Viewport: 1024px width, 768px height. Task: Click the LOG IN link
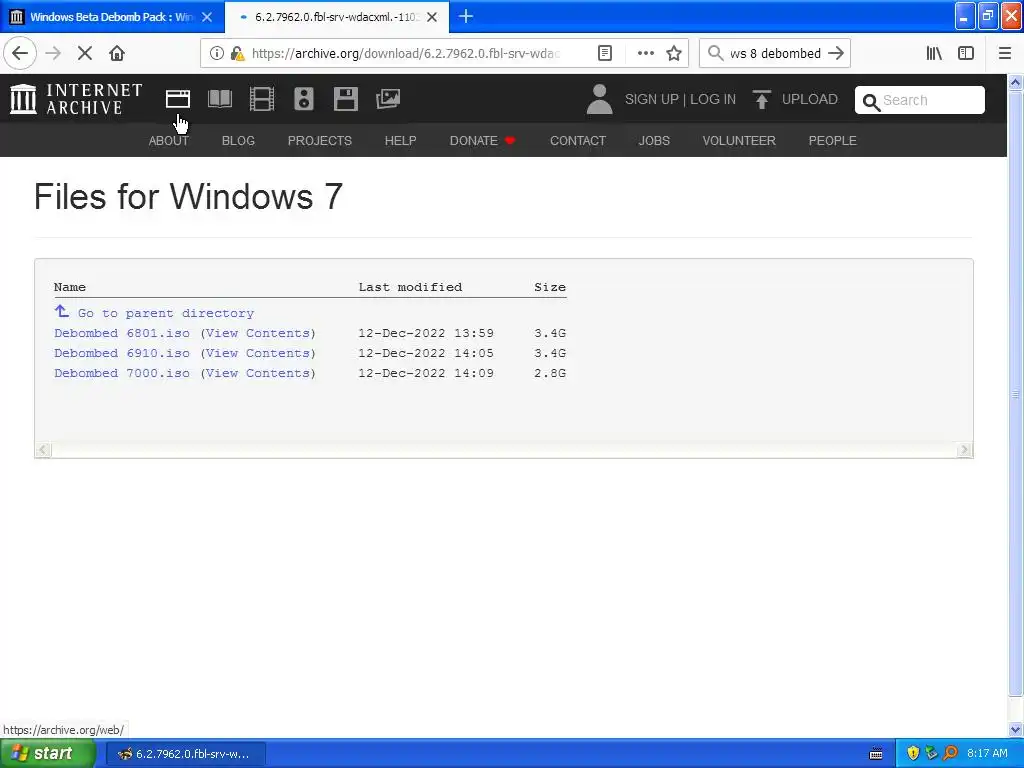(713, 99)
